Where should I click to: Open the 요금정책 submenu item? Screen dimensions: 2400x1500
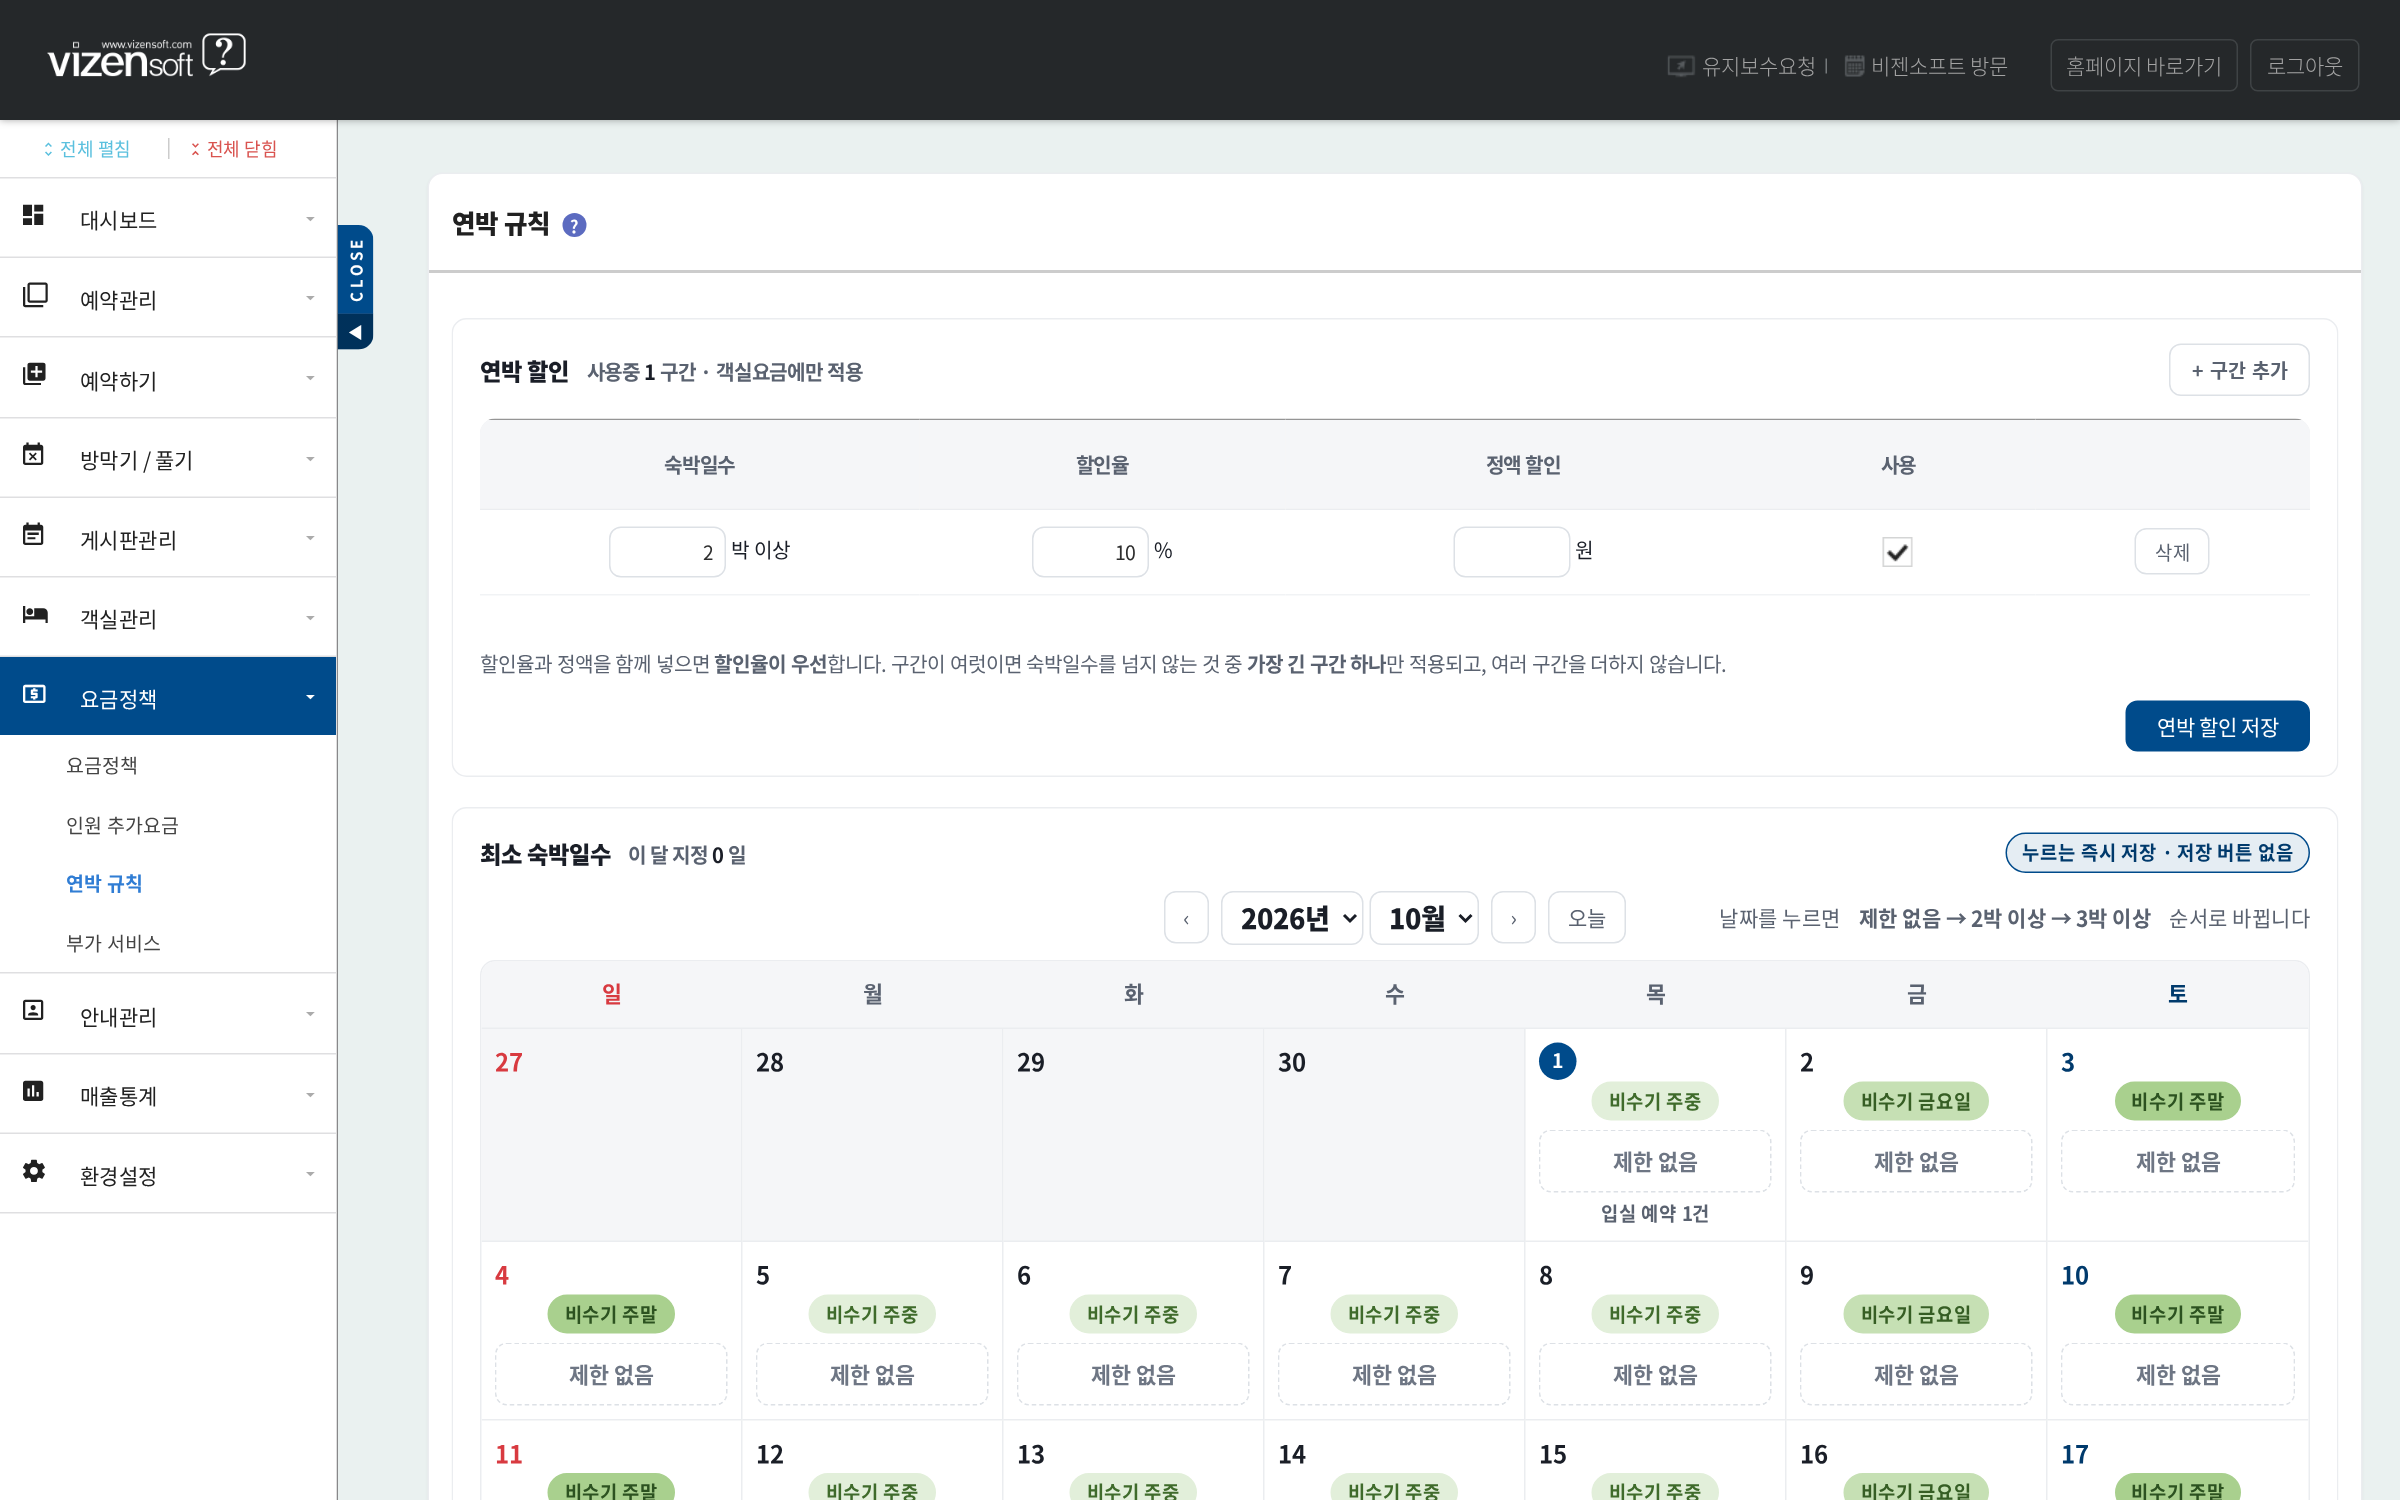102,765
